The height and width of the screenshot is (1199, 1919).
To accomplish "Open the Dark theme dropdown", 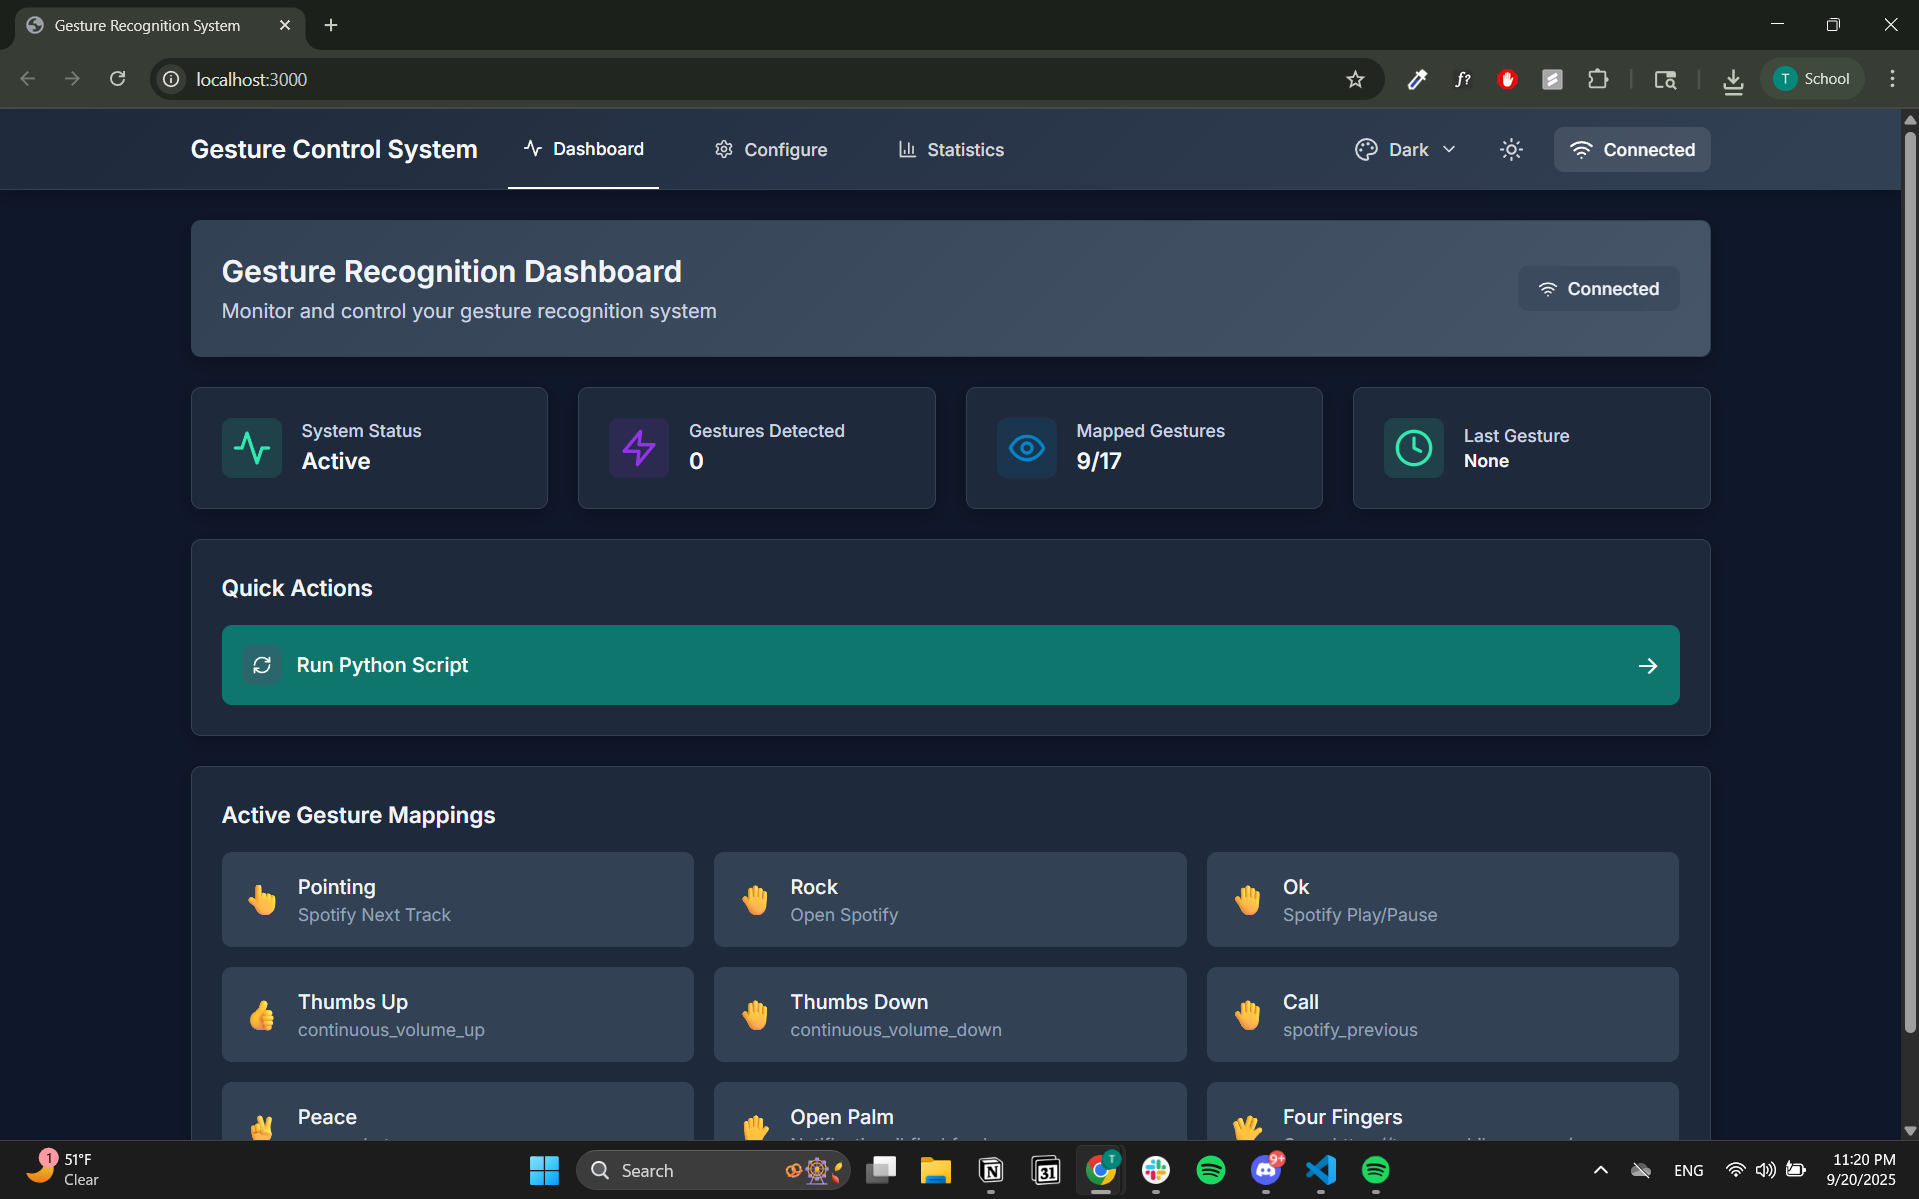I will coord(1406,149).
